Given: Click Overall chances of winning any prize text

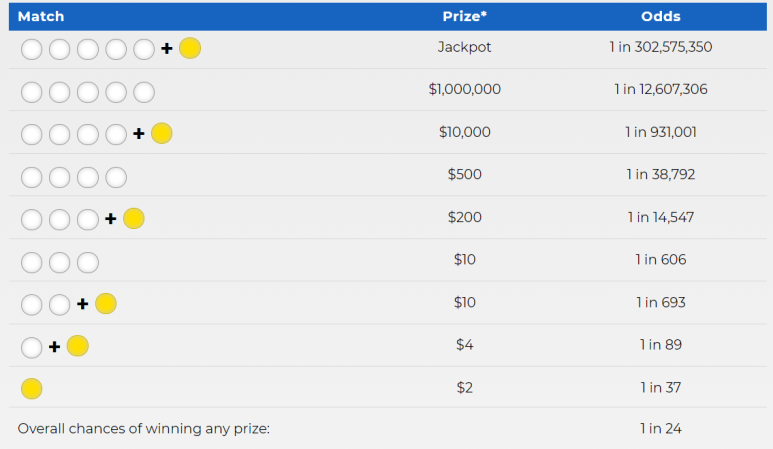Looking at the screenshot, I should coord(144,429).
